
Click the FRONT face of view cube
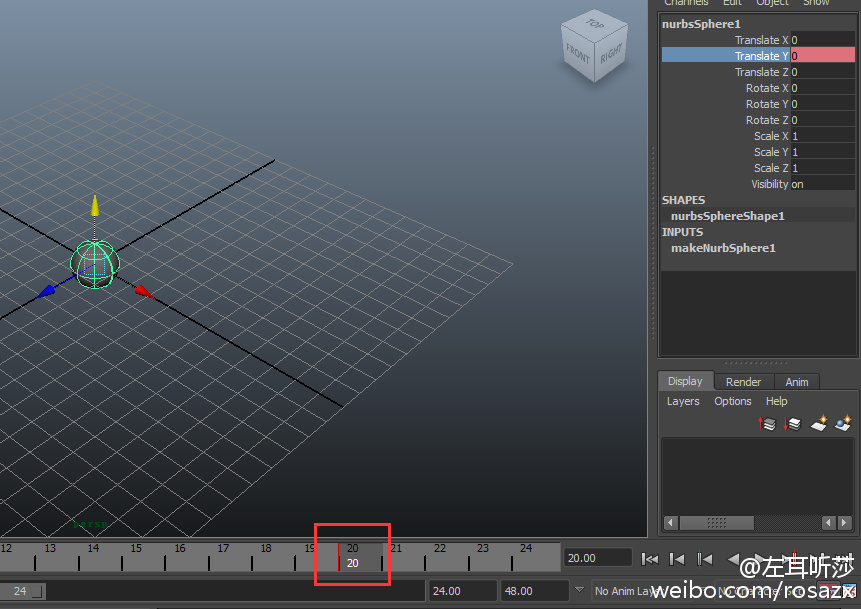[x=577, y=54]
